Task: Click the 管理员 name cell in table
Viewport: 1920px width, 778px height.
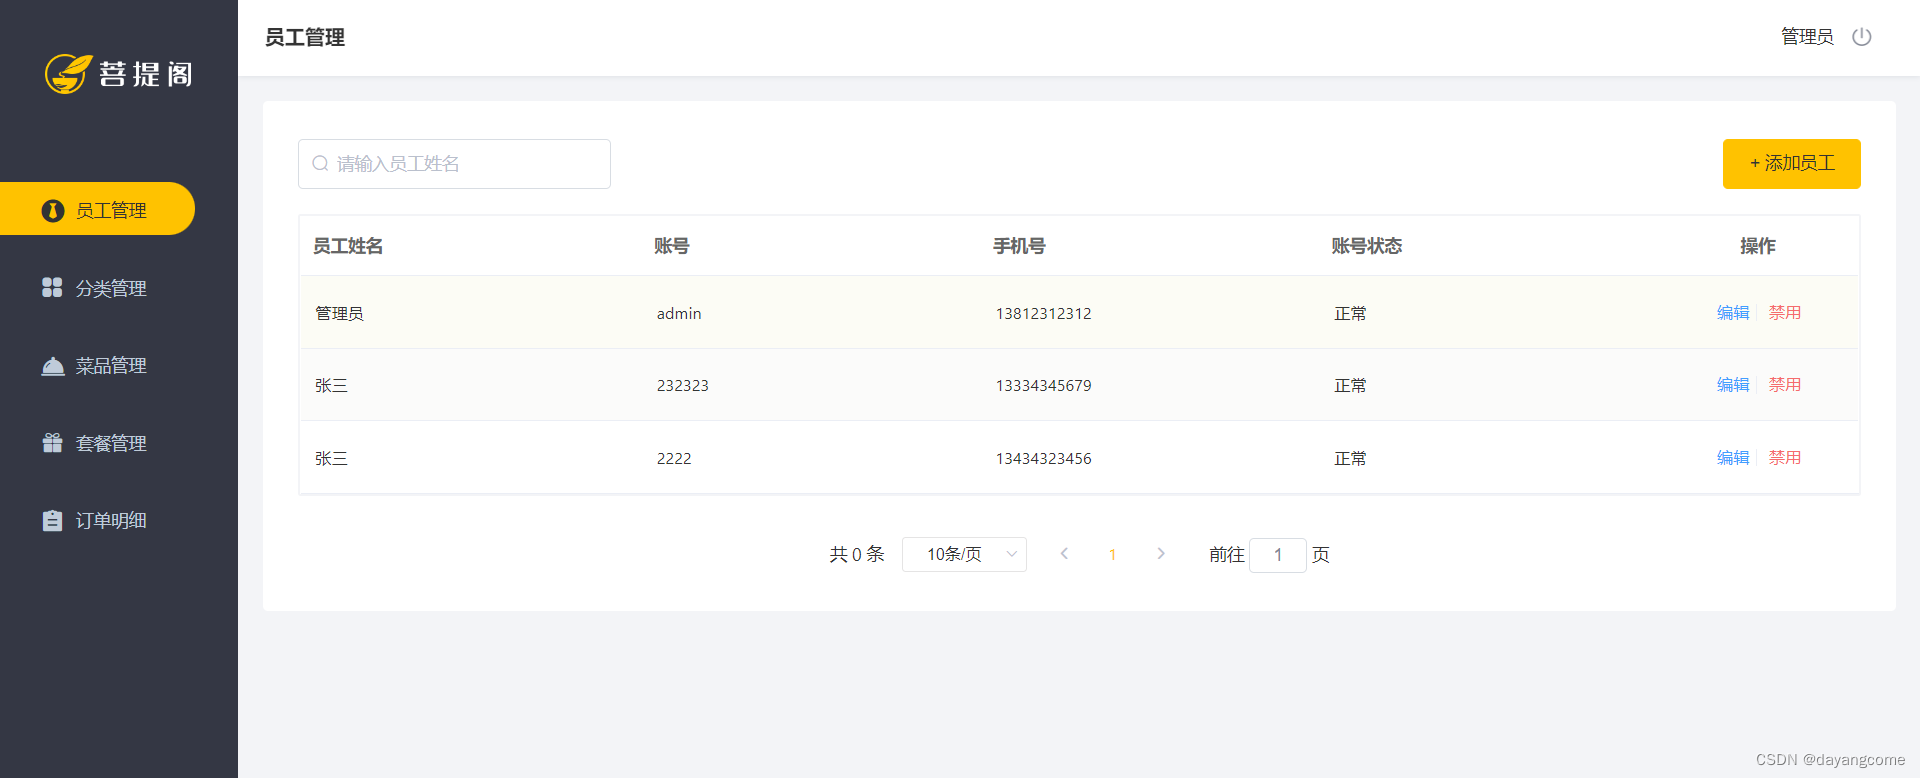Action: pos(339,313)
